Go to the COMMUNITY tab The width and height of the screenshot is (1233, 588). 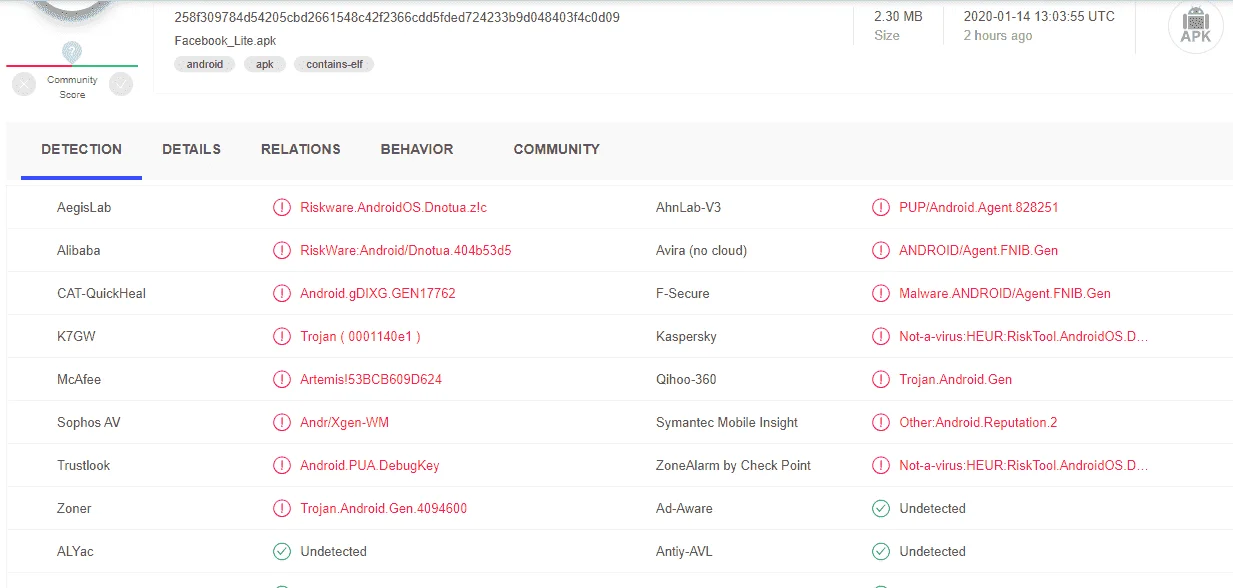coord(557,149)
